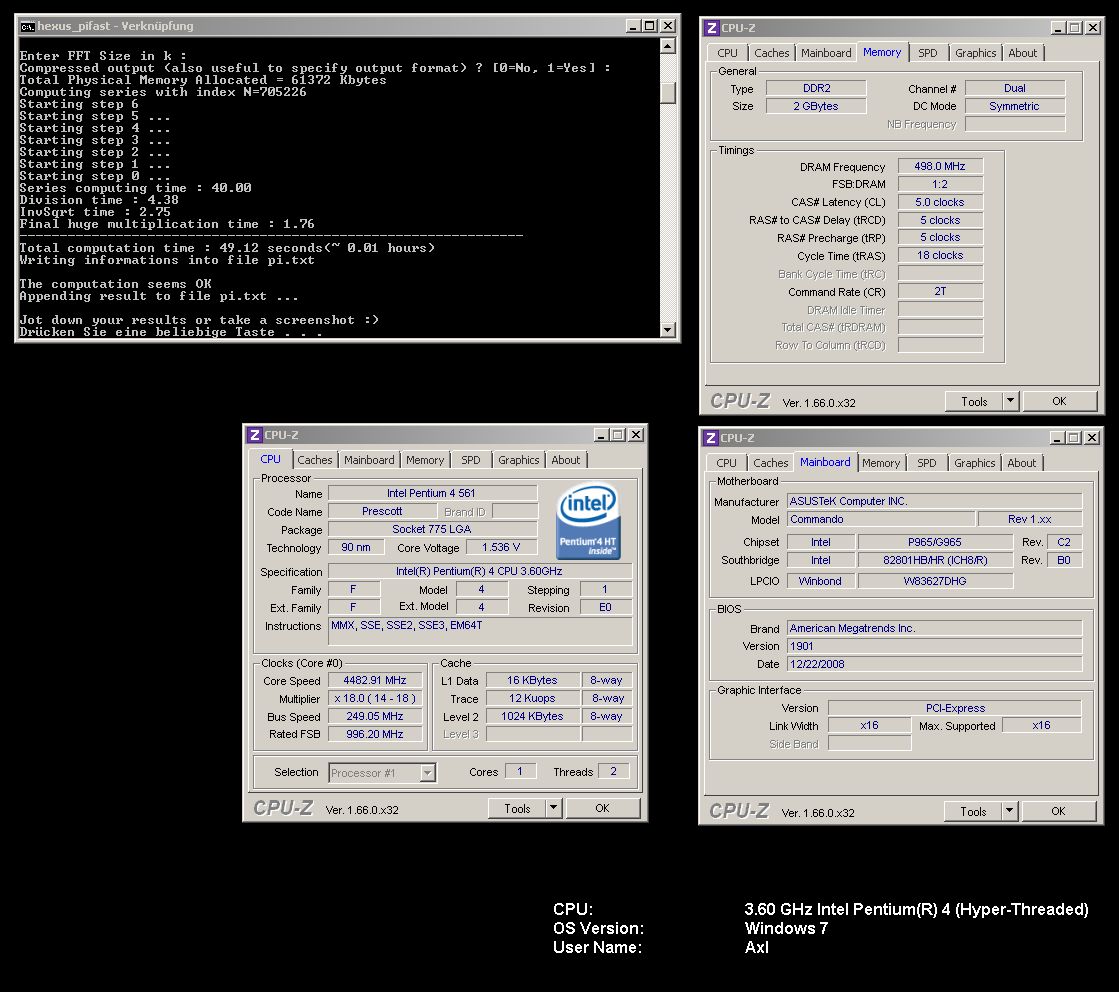Click Tools button in the CPU tab window
This screenshot has width=1119, height=992.
(517, 808)
